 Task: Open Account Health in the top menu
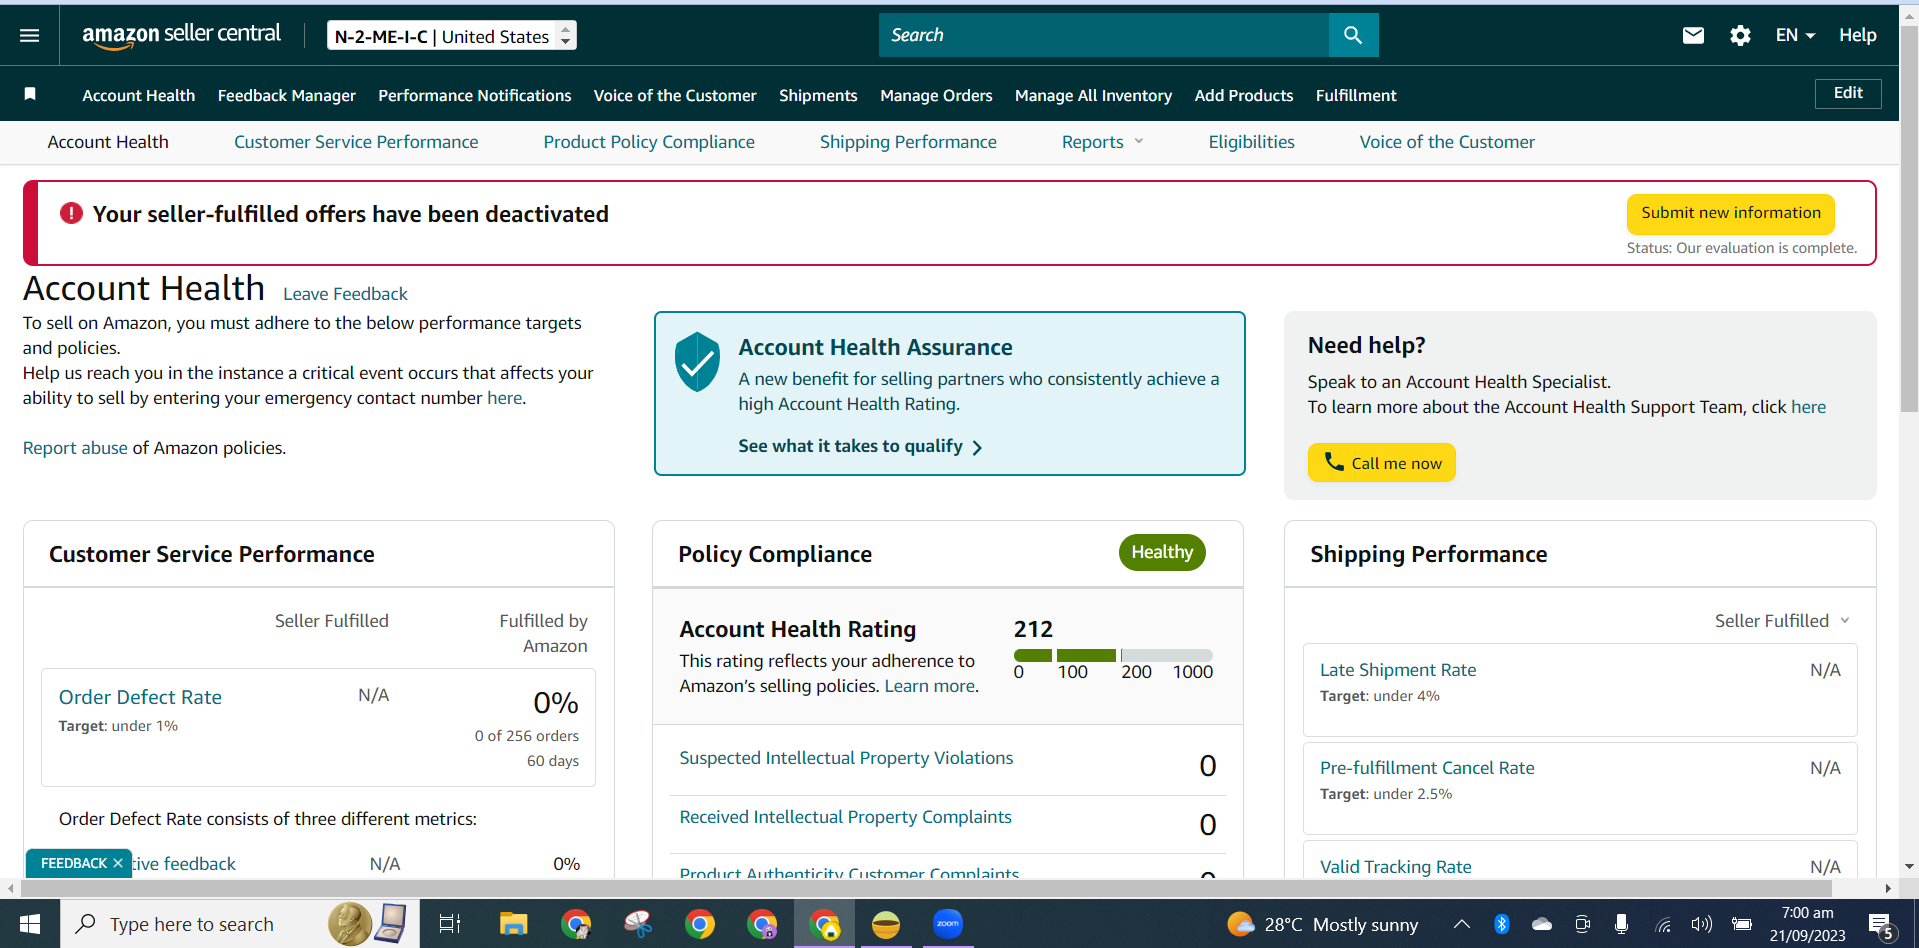(x=139, y=95)
